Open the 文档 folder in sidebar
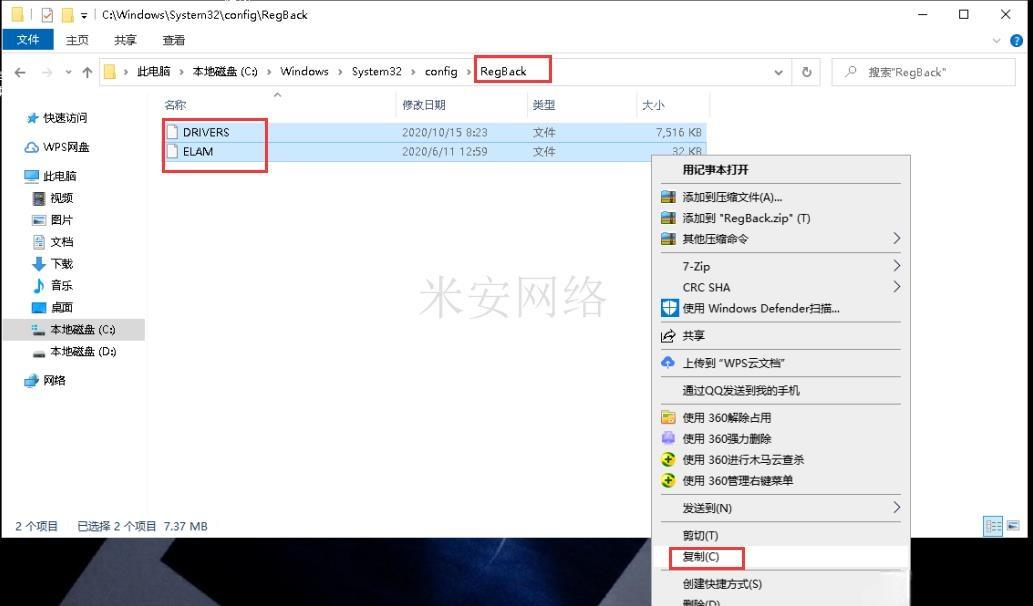Viewport: 1033px width, 606px height. 61,242
